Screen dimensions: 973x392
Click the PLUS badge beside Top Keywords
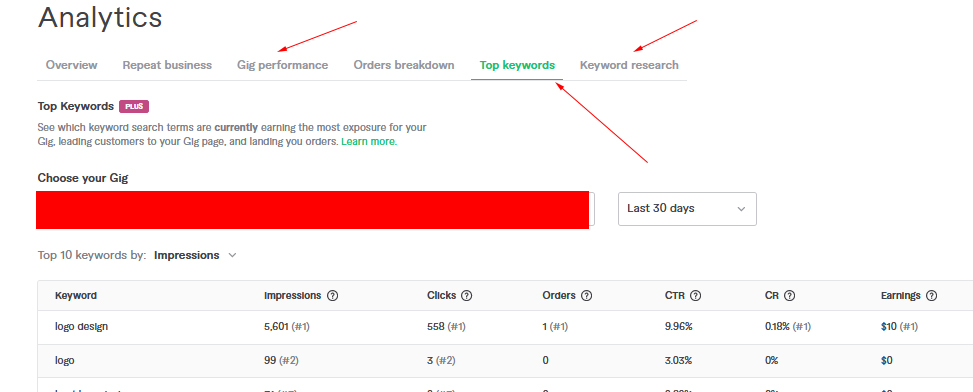click(134, 106)
